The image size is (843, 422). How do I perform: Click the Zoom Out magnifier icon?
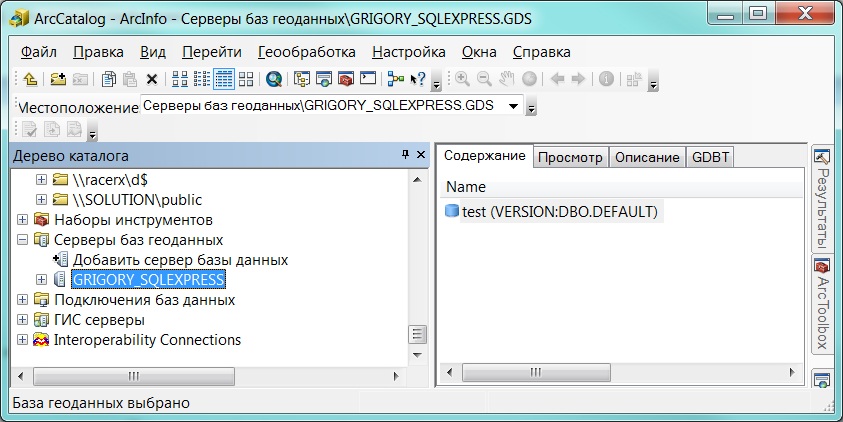pyautogui.click(x=484, y=80)
